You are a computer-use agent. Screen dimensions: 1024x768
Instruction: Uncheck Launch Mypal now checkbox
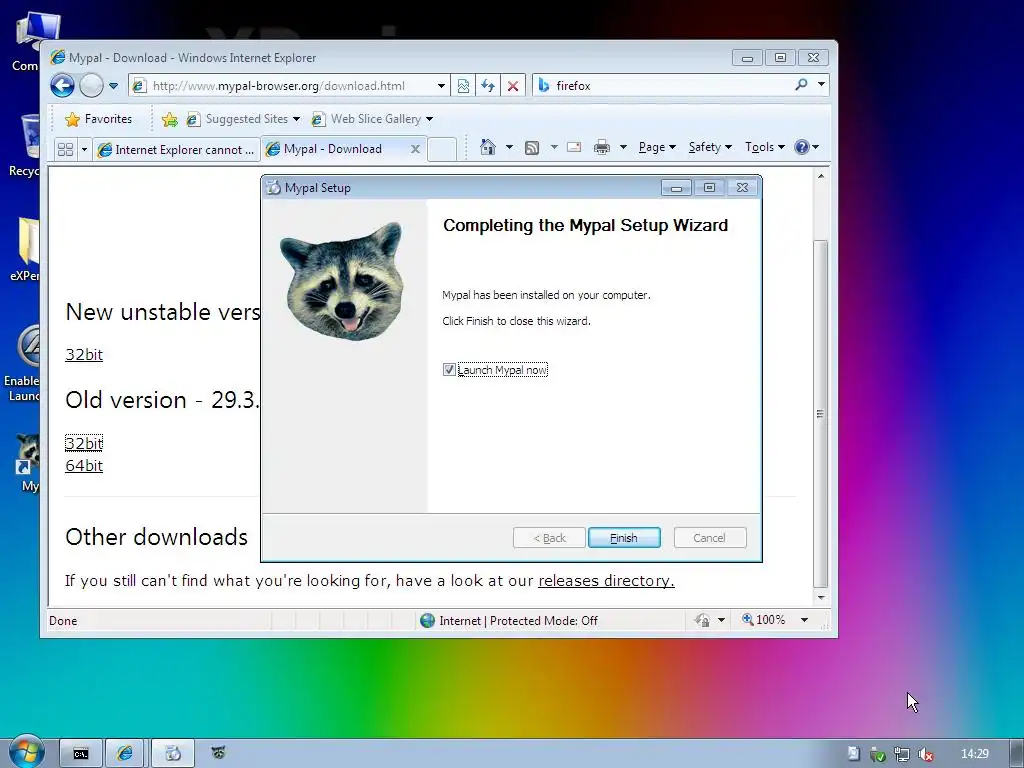(x=449, y=370)
